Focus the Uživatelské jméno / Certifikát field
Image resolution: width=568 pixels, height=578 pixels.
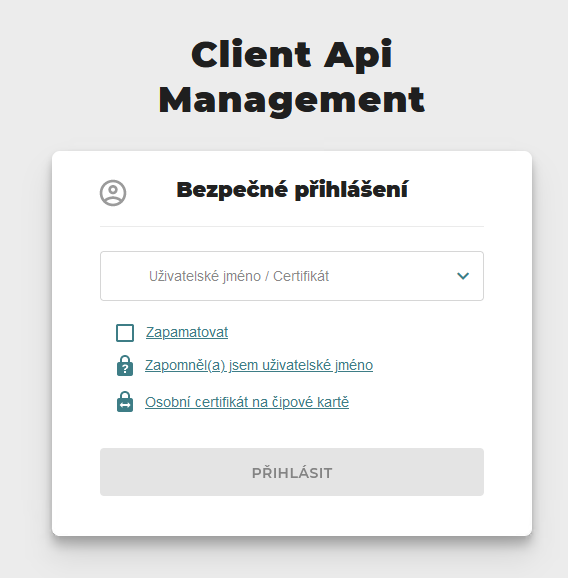[x=292, y=276]
